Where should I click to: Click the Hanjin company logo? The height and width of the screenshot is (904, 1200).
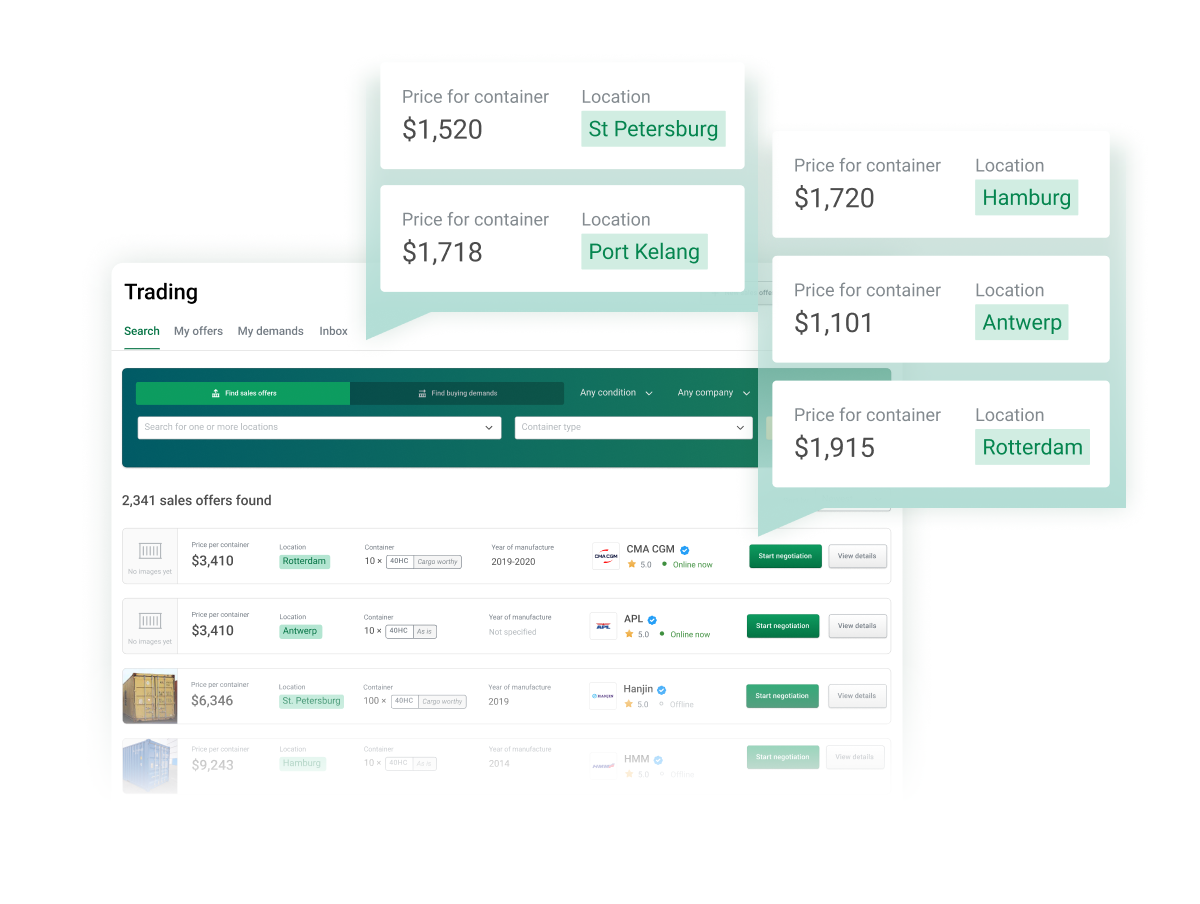pyautogui.click(x=603, y=696)
